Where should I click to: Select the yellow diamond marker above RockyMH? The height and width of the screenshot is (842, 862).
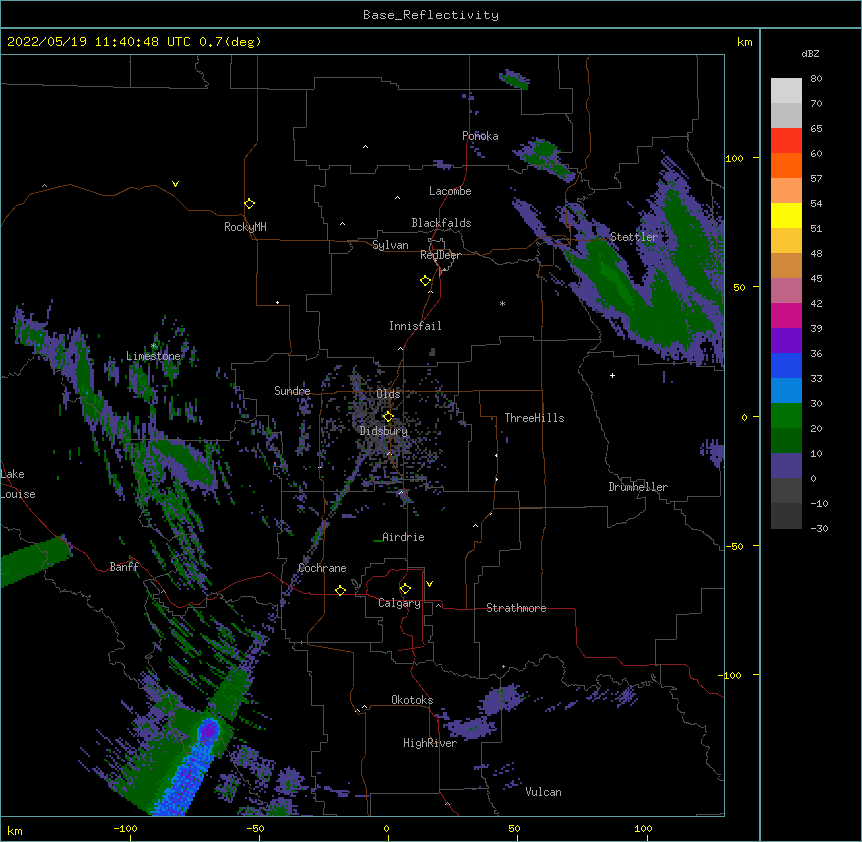pos(249,203)
